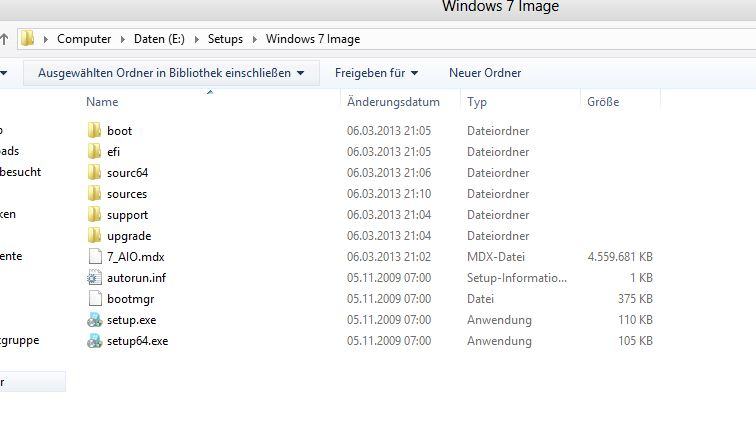Select the boot folder name

coord(119,131)
